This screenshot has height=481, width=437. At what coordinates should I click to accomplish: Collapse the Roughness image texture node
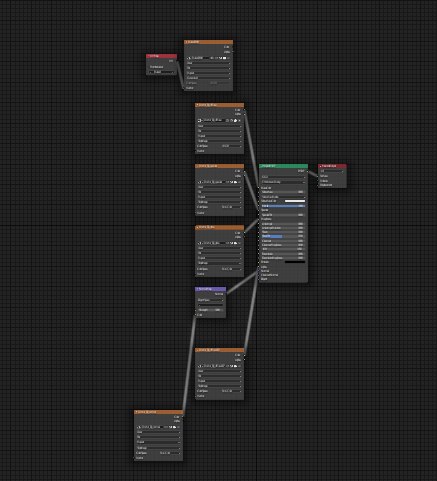pos(197,228)
